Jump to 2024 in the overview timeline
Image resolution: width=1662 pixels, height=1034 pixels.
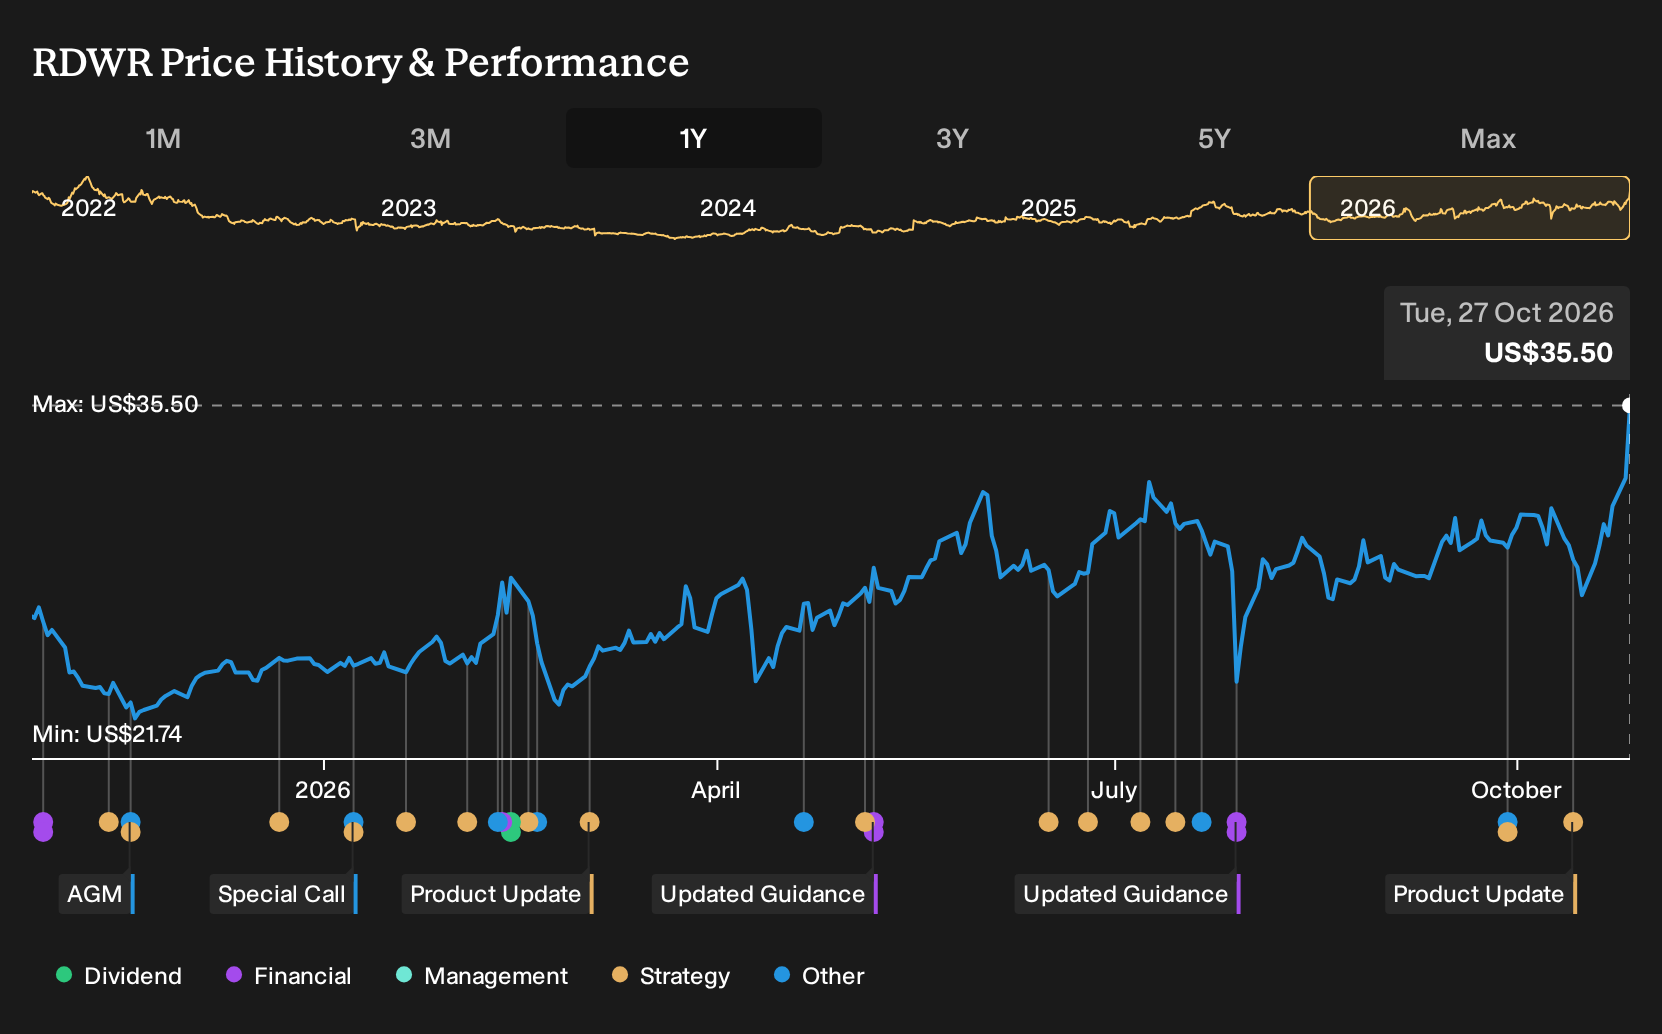(728, 208)
